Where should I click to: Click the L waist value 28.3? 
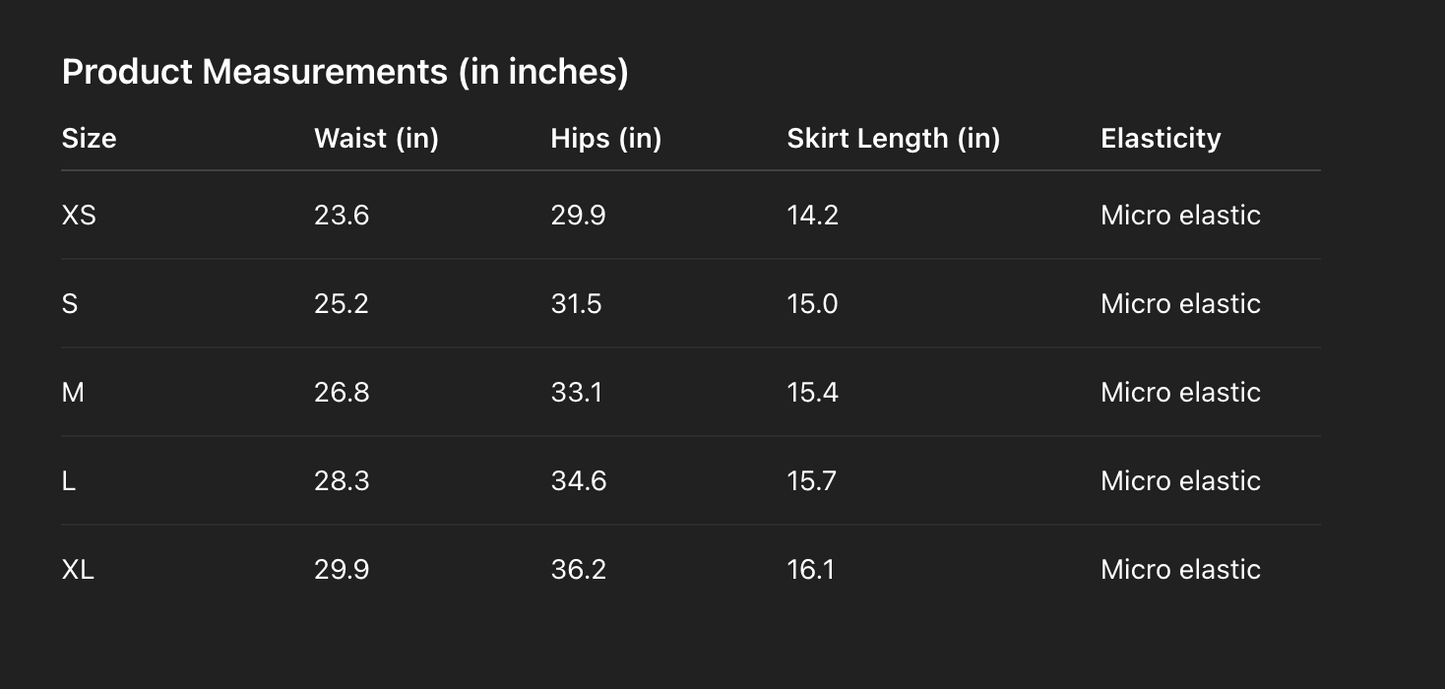coord(341,481)
